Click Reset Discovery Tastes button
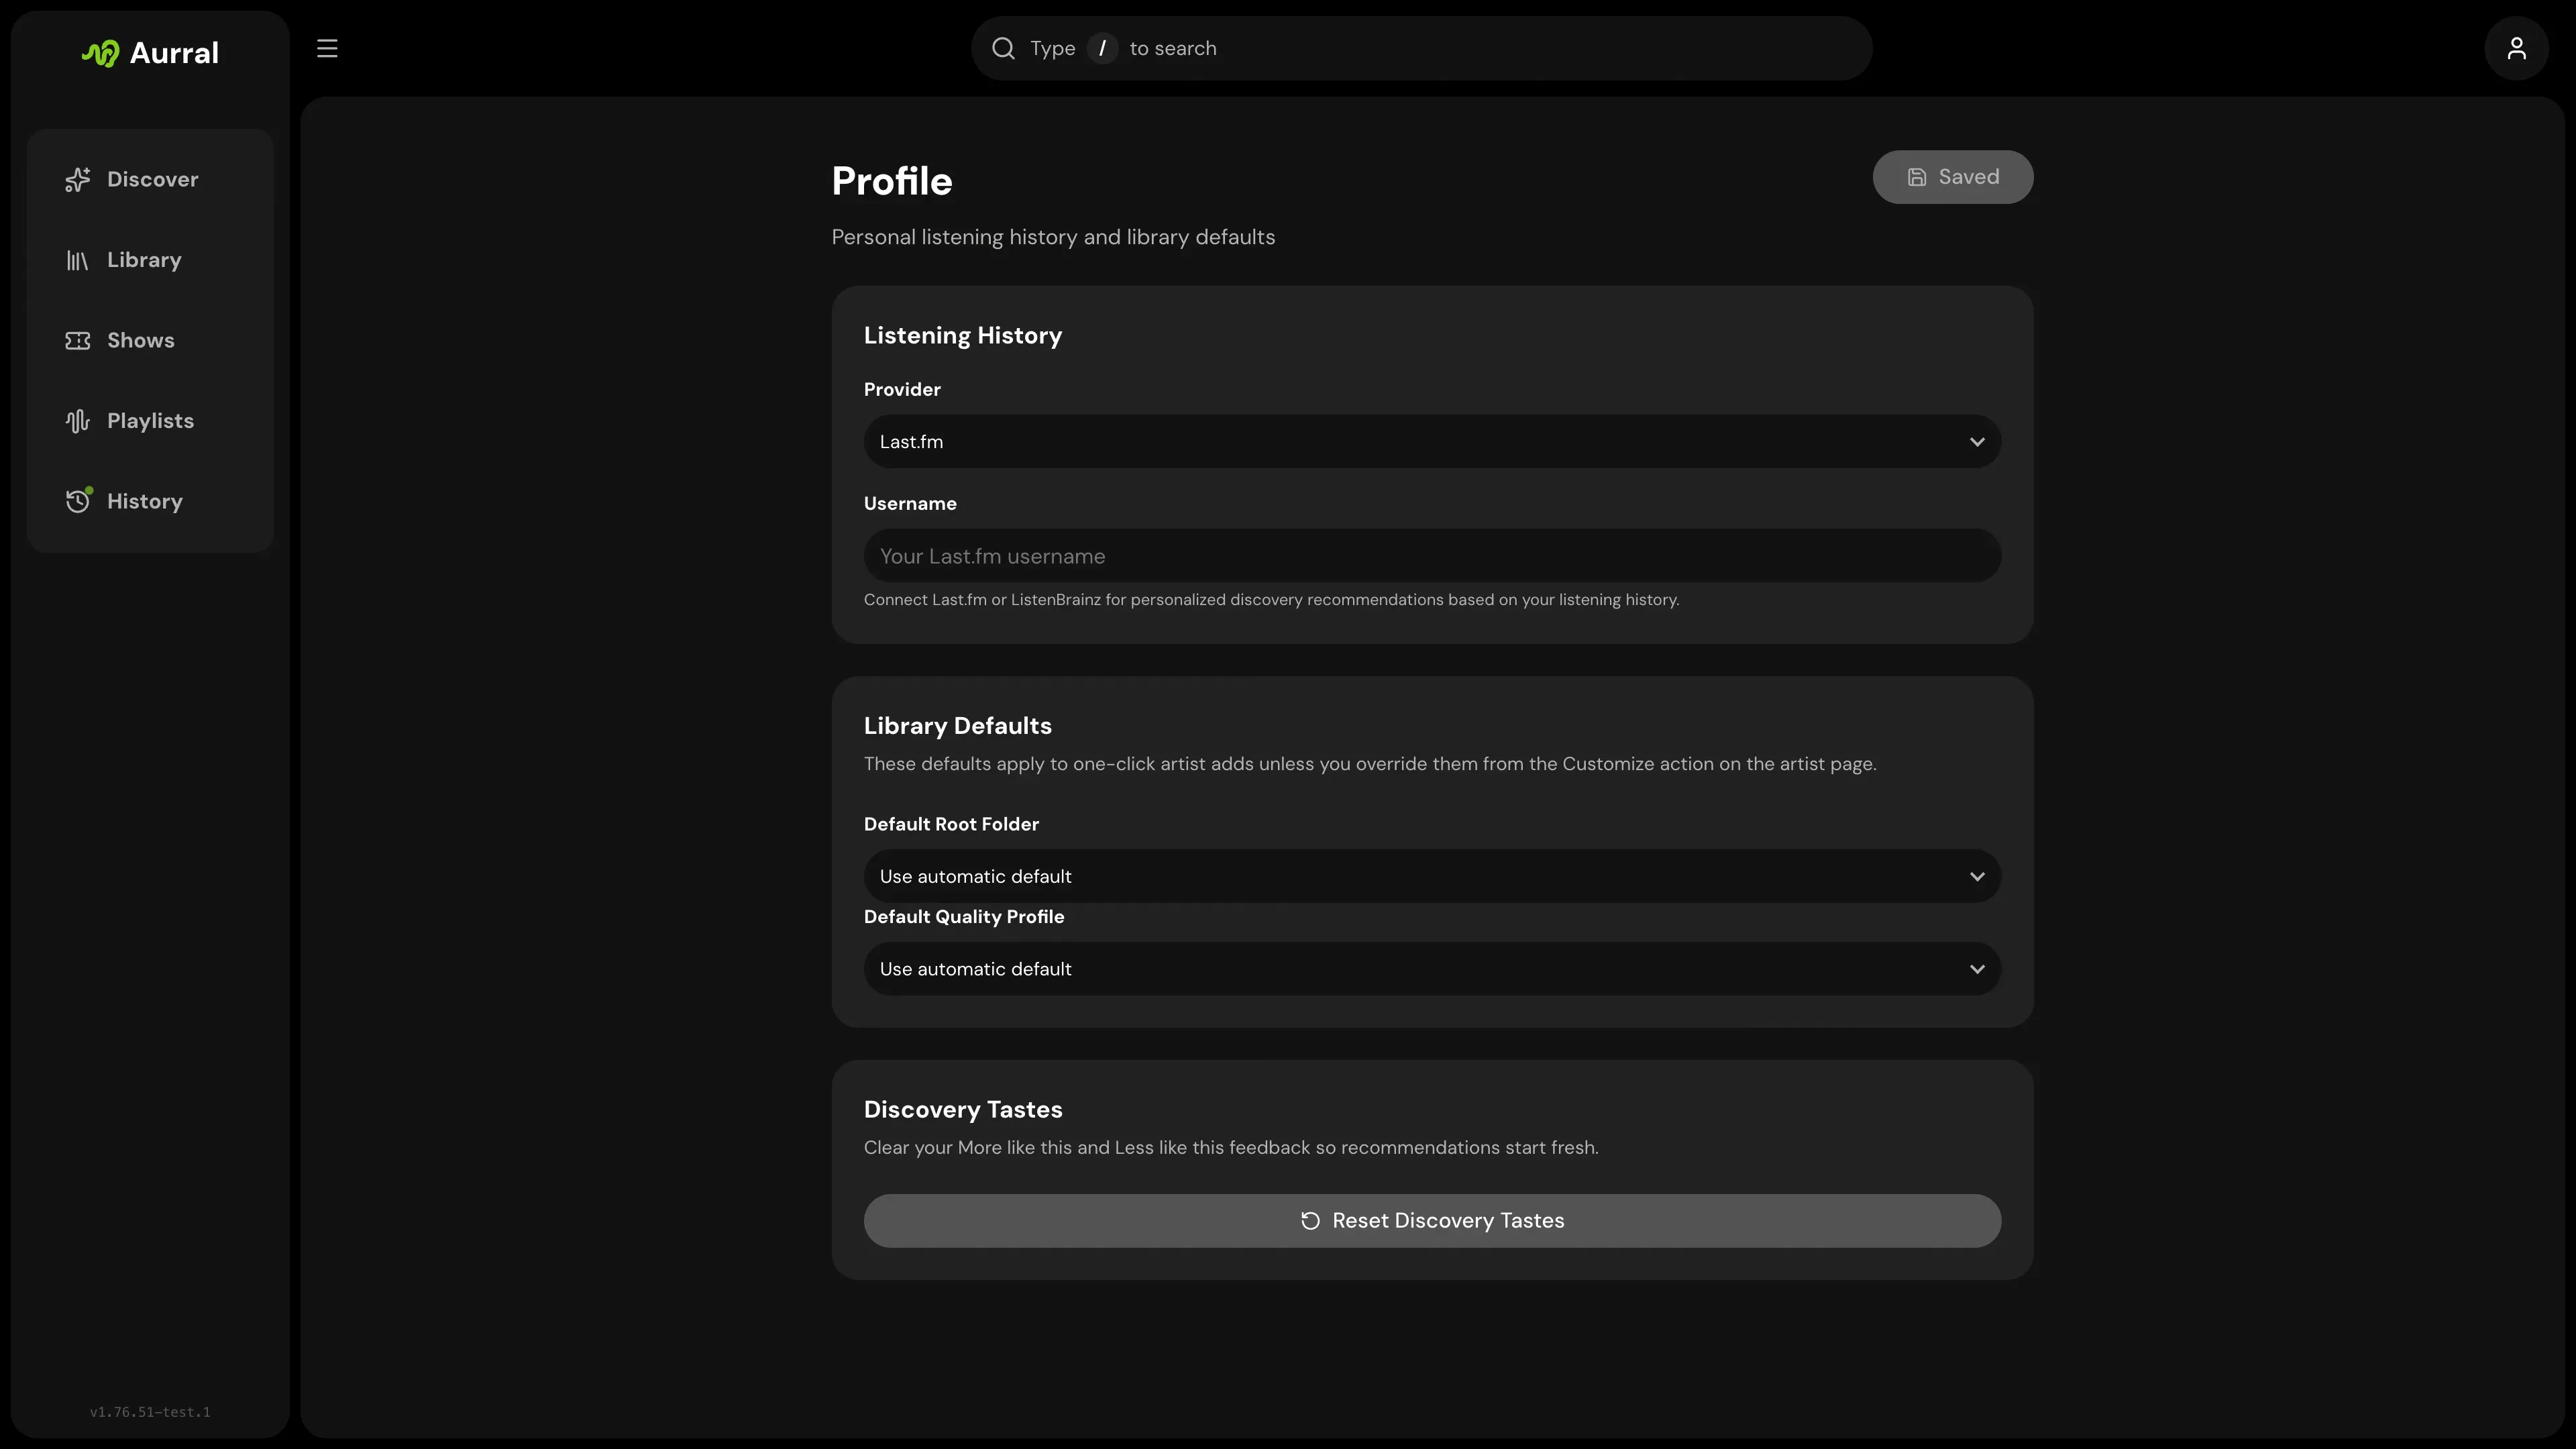This screenshot has height=1449, width=2576. [x=1432, y=1220]
